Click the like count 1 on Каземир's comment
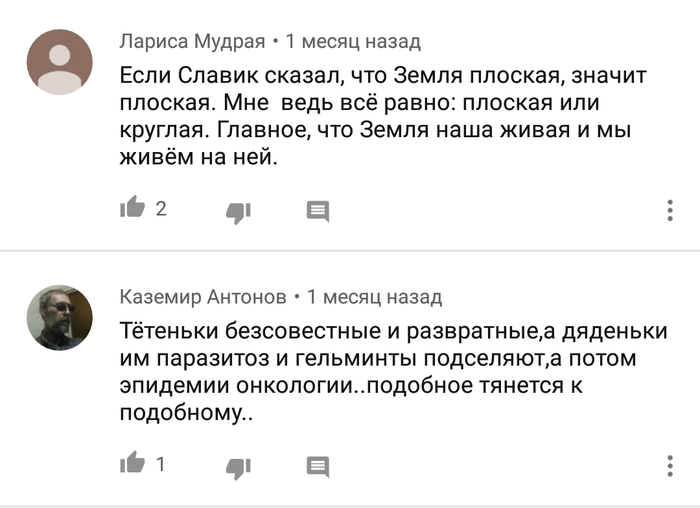 click(161, 465)
